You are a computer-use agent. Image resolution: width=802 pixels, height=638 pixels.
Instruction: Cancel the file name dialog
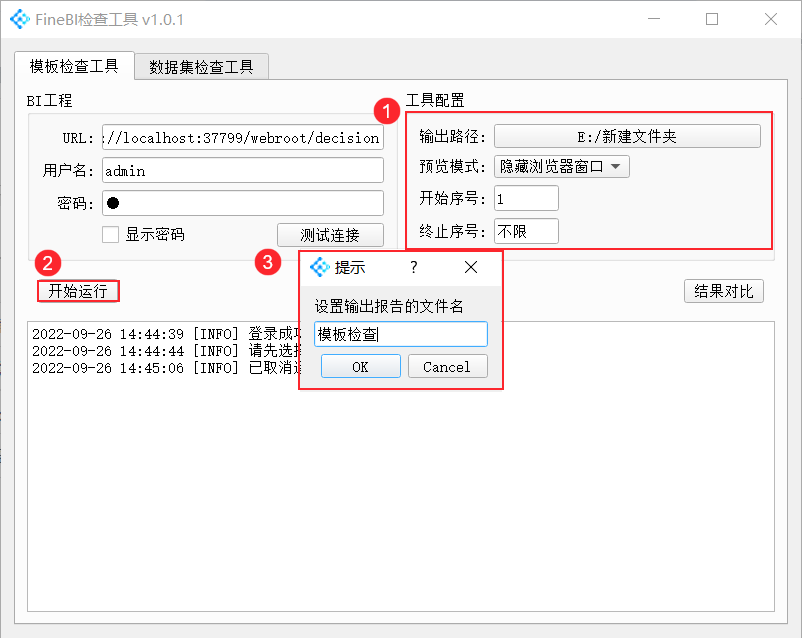pos(448,366)
